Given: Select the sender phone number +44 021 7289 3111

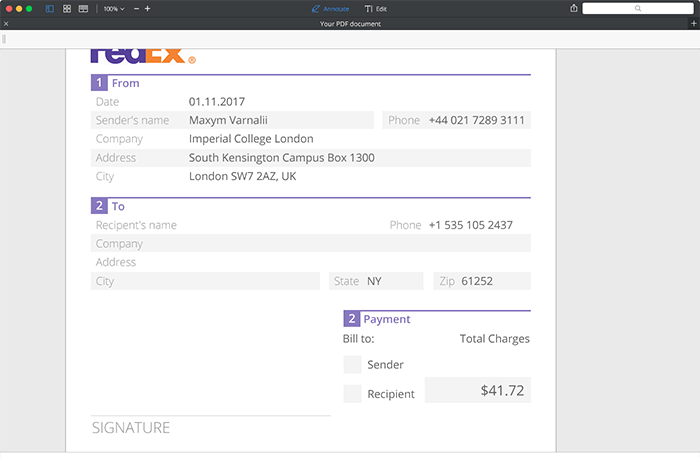Looking at the screenshot, I should (476, 120).
